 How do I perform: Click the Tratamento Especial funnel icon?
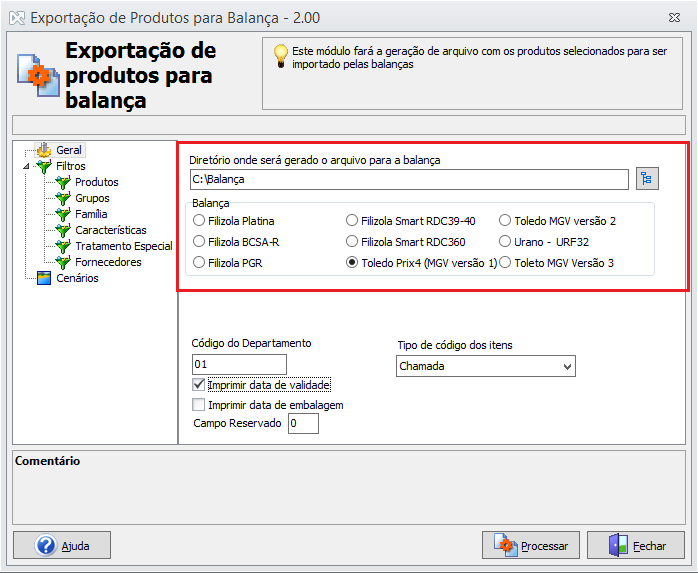coord(63,246)
